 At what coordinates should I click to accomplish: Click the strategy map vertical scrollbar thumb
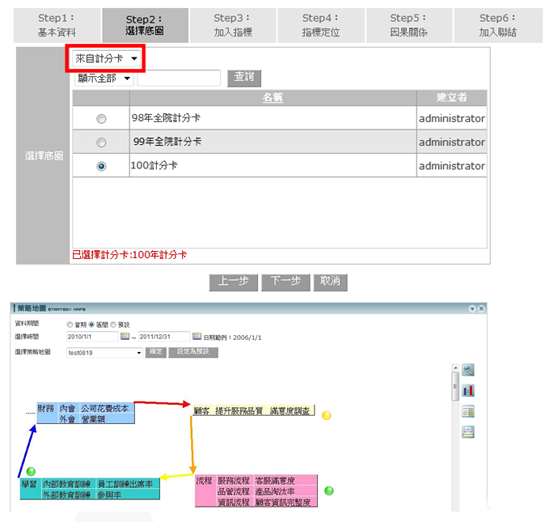455,386
